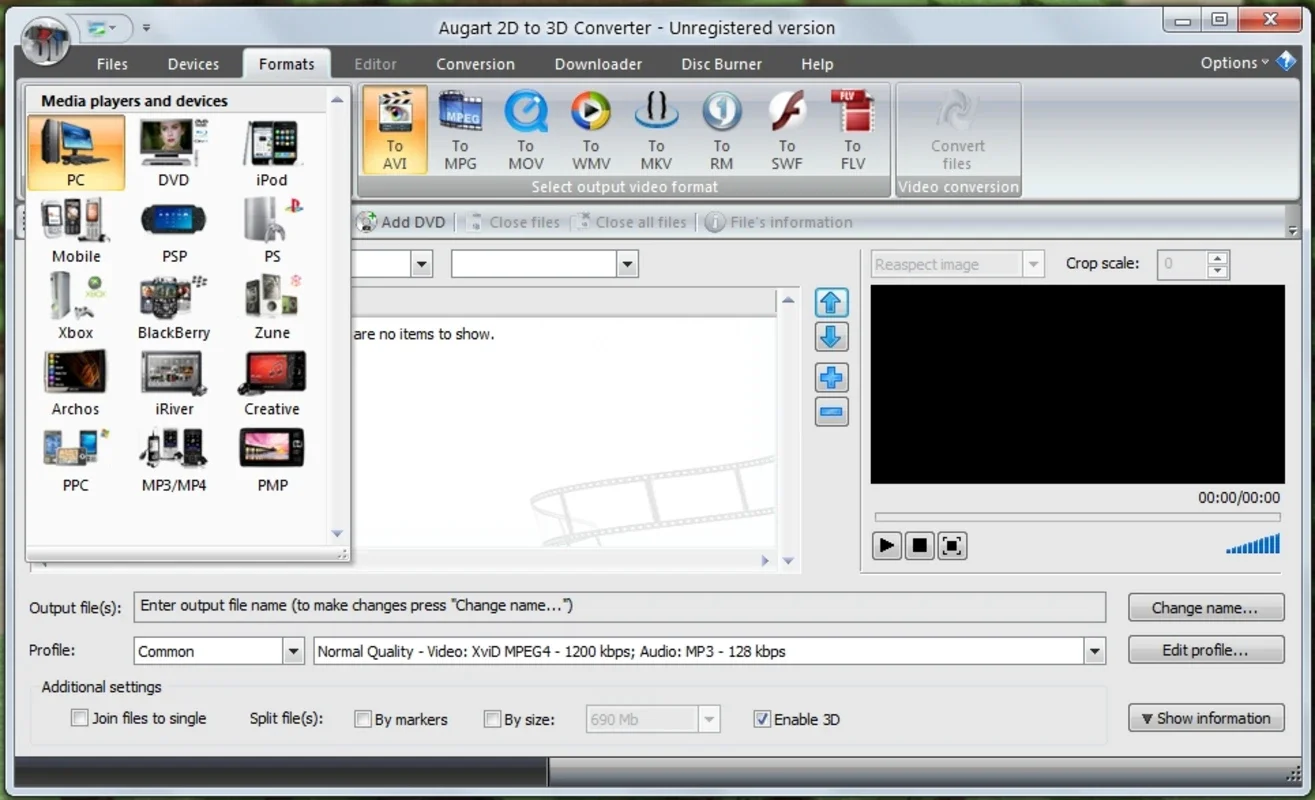Select the PC device icon

click(x=76, y=153)
